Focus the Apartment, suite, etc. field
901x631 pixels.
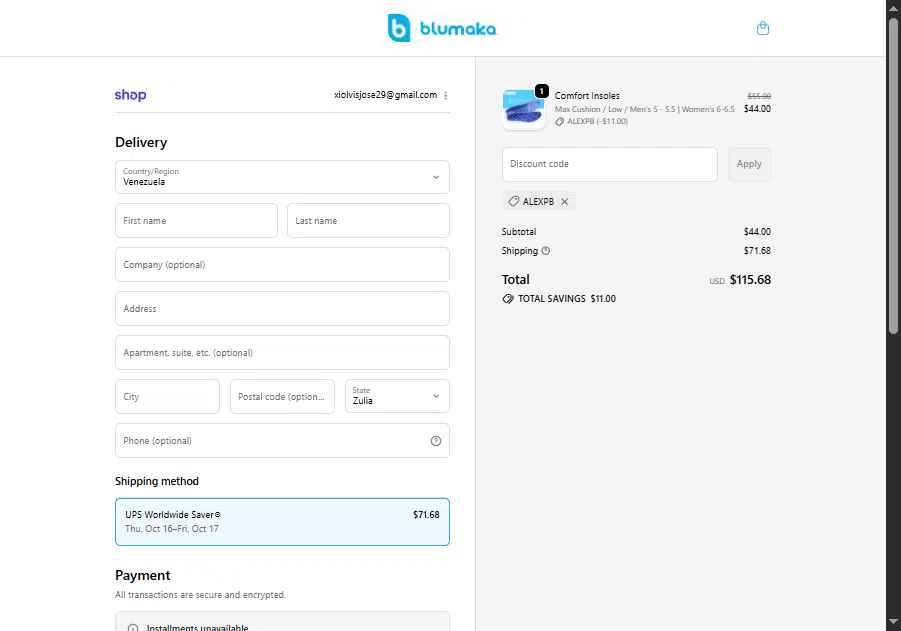(x=282, y=353)
